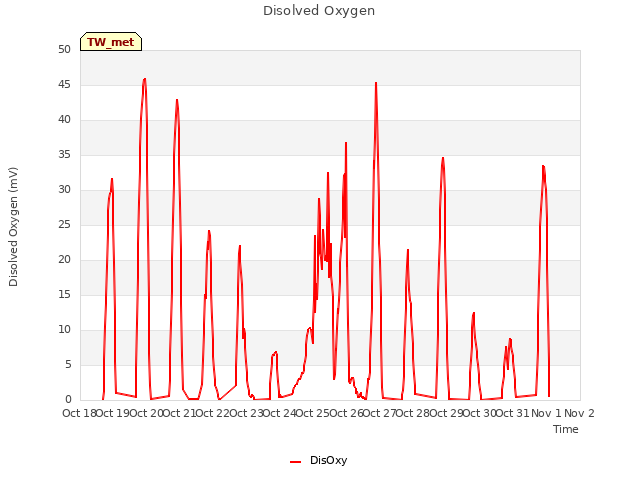Screen dimensions: 640x480
Task: Click the Oct 27 x-axis tick label
Action: (380, 413)
